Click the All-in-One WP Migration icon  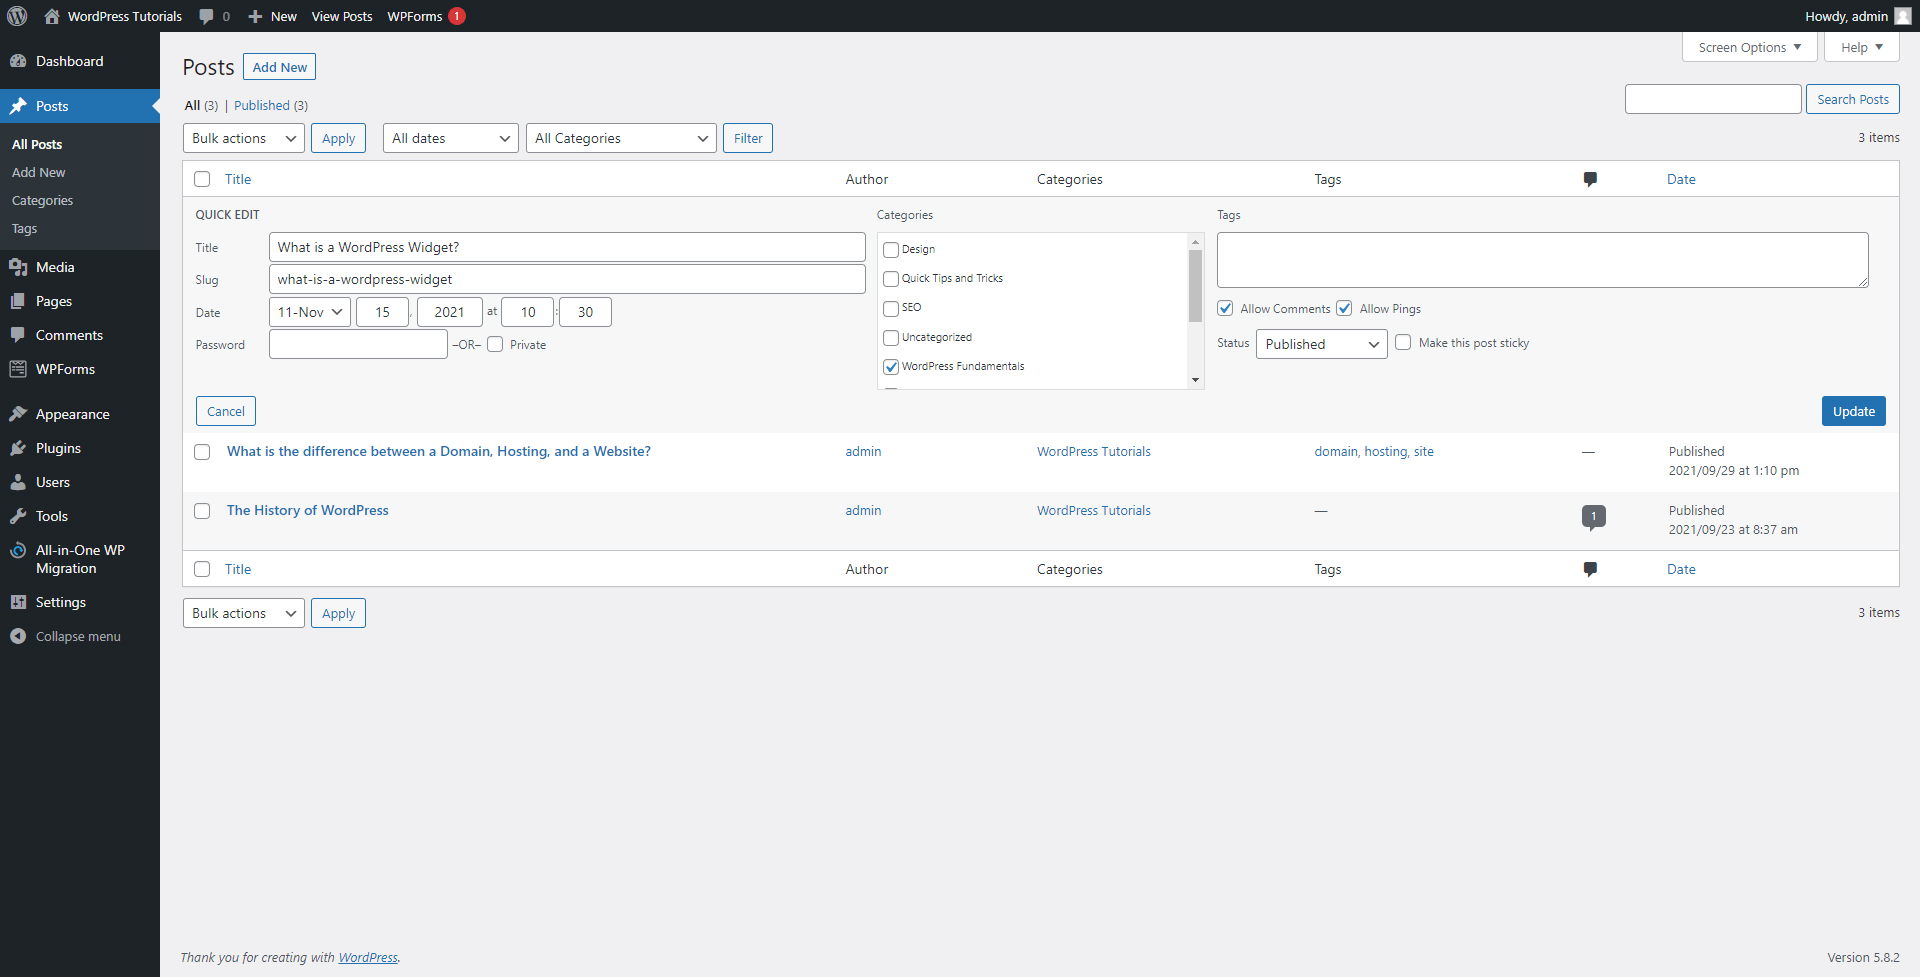[18, 550]
